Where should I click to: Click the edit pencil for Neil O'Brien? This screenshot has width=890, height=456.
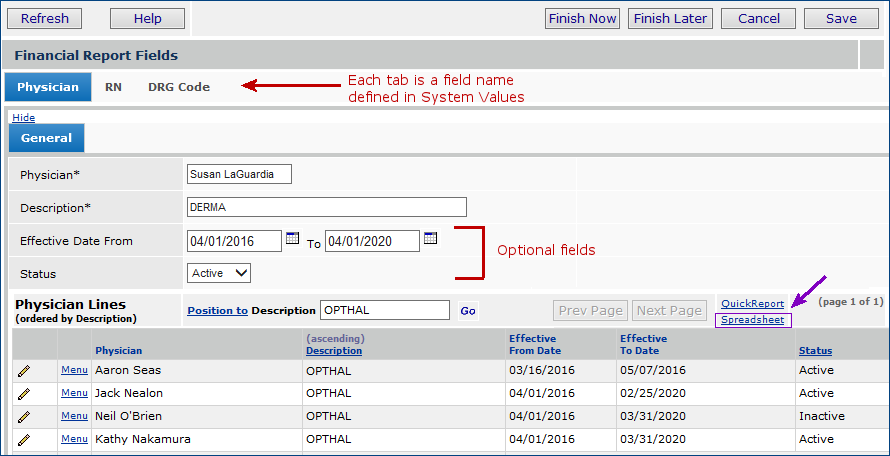point(24,416)
